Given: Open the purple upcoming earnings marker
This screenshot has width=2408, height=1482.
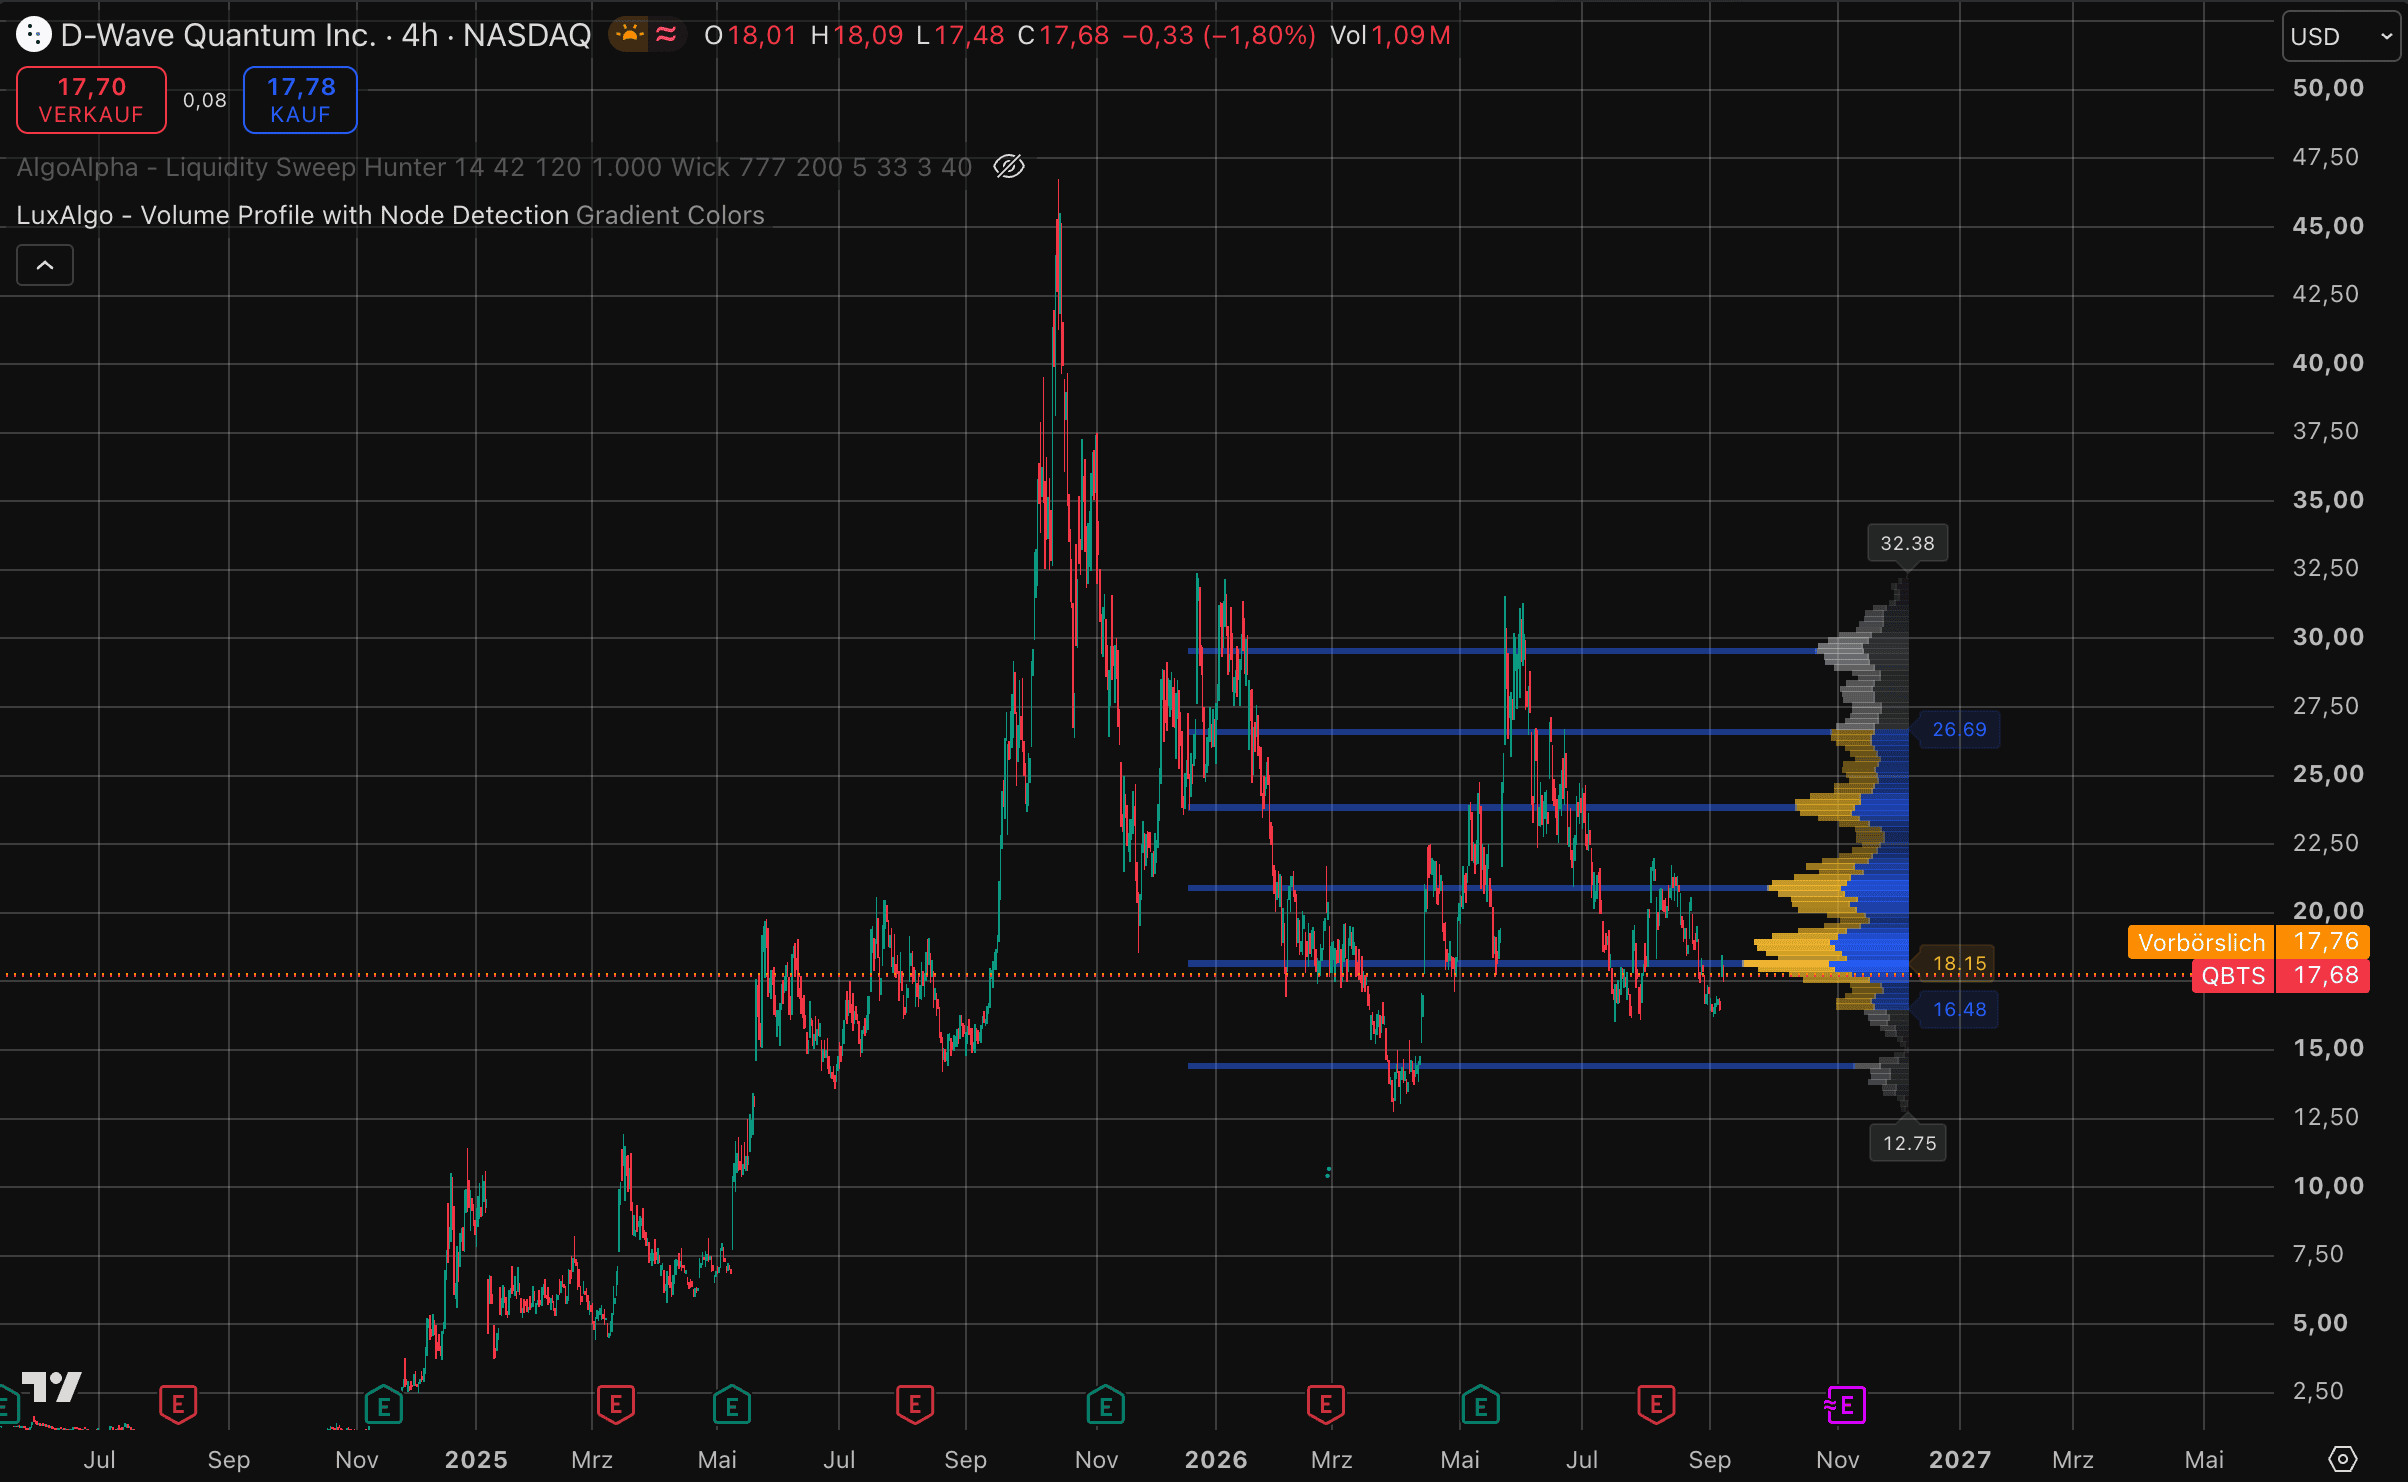Looking at the screenshot, I should (1845, 1405).
